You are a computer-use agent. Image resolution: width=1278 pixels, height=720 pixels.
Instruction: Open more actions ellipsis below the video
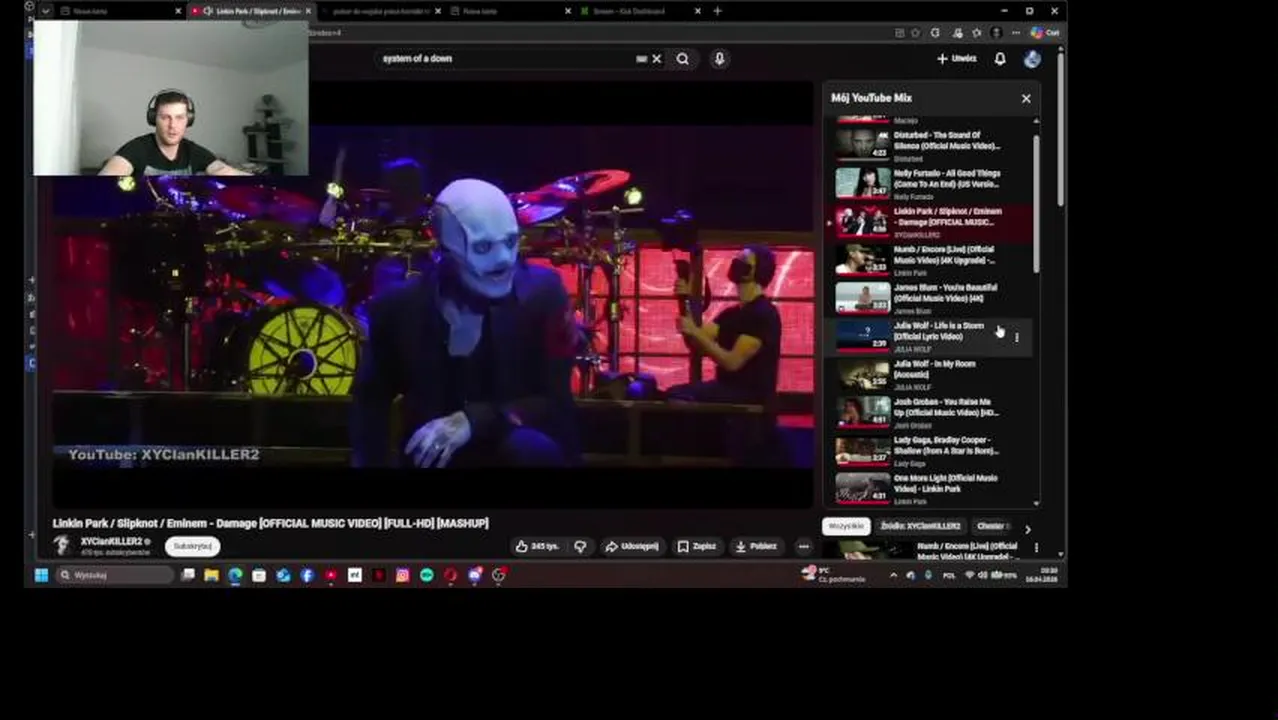point(803,546)
